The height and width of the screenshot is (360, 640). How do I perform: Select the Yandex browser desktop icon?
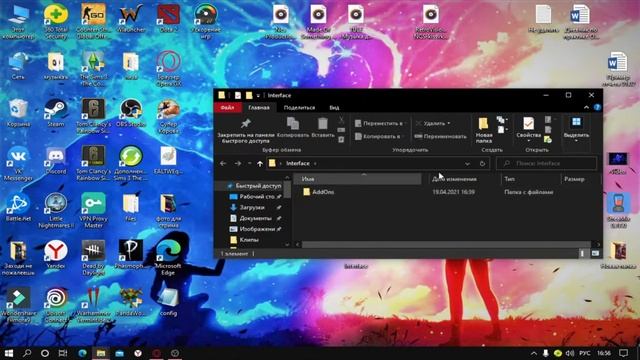56,255
